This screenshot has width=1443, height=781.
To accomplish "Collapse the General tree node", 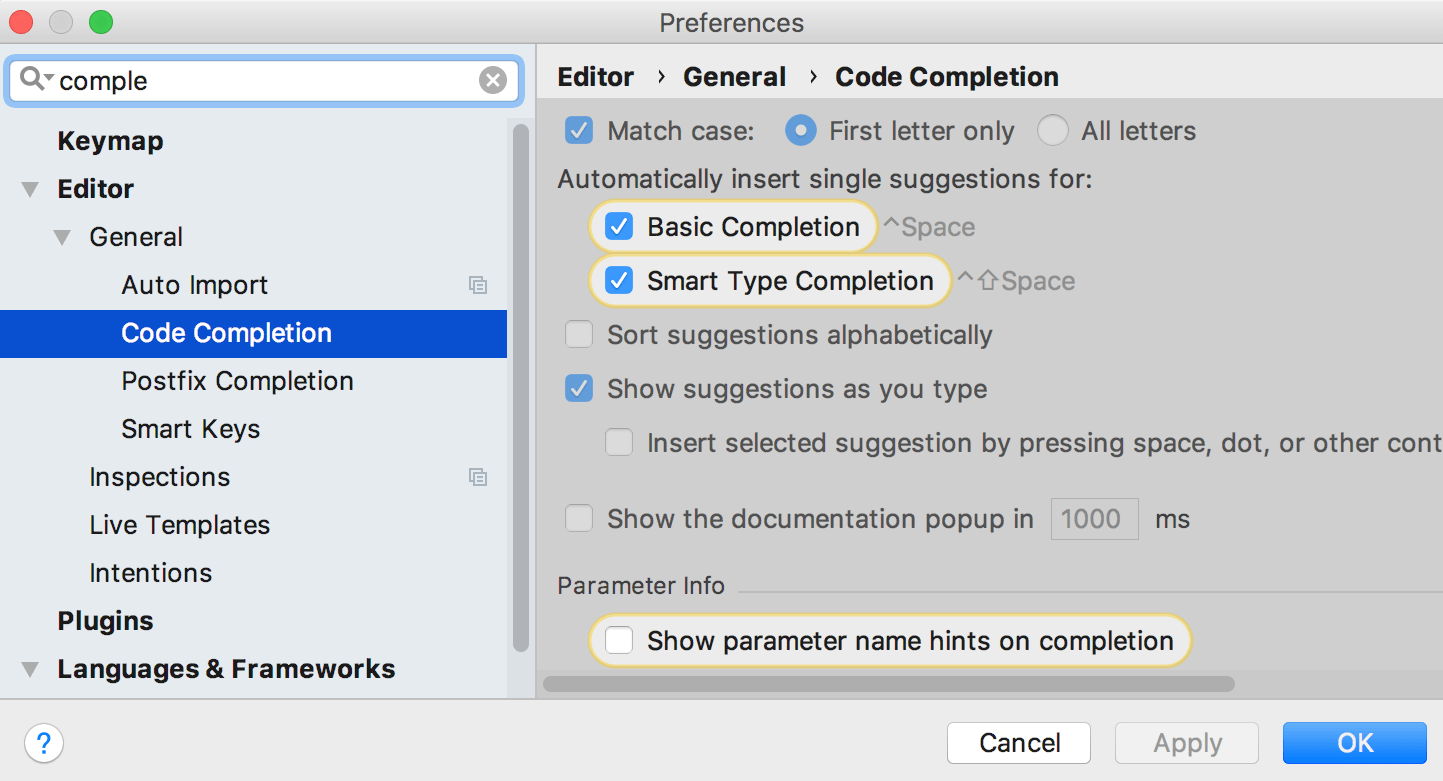I will click(62, 237).
